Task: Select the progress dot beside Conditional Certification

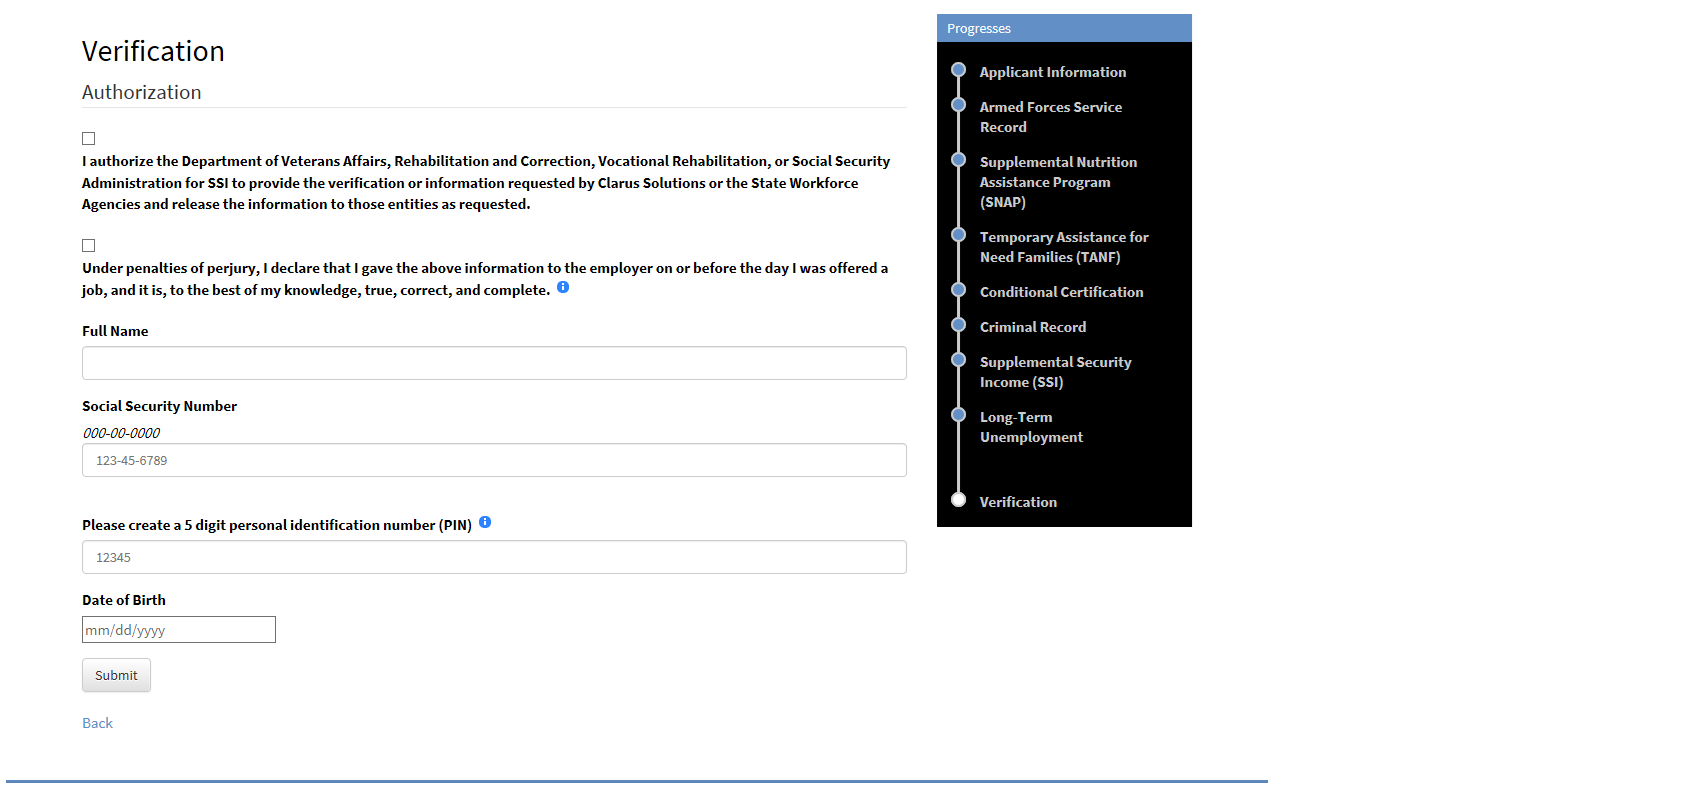Action: 958,290
